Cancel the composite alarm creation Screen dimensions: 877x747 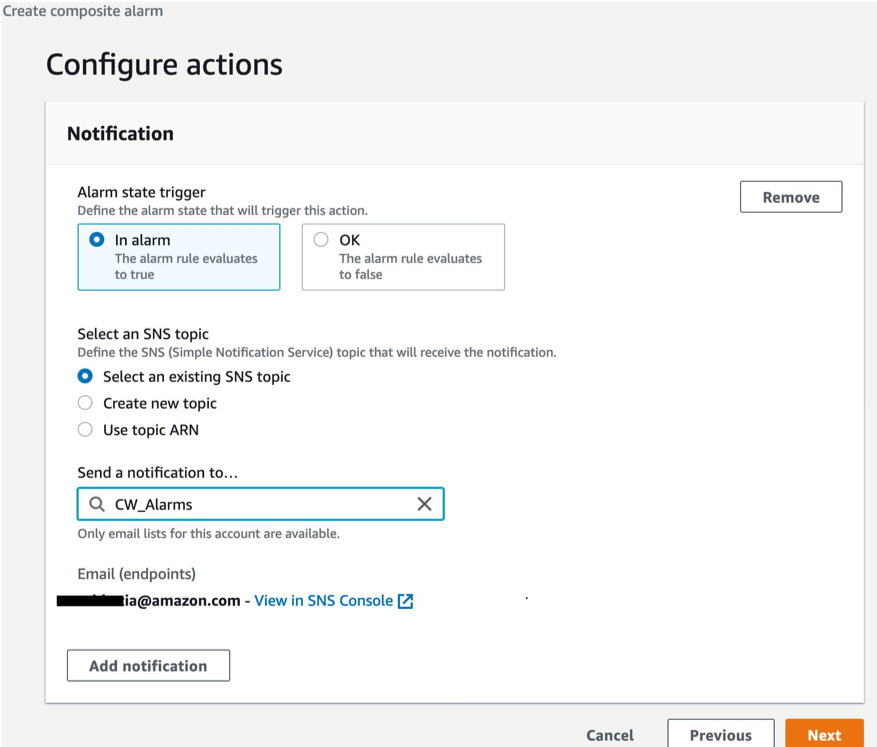pyautogui.click(x=609, y=735)
